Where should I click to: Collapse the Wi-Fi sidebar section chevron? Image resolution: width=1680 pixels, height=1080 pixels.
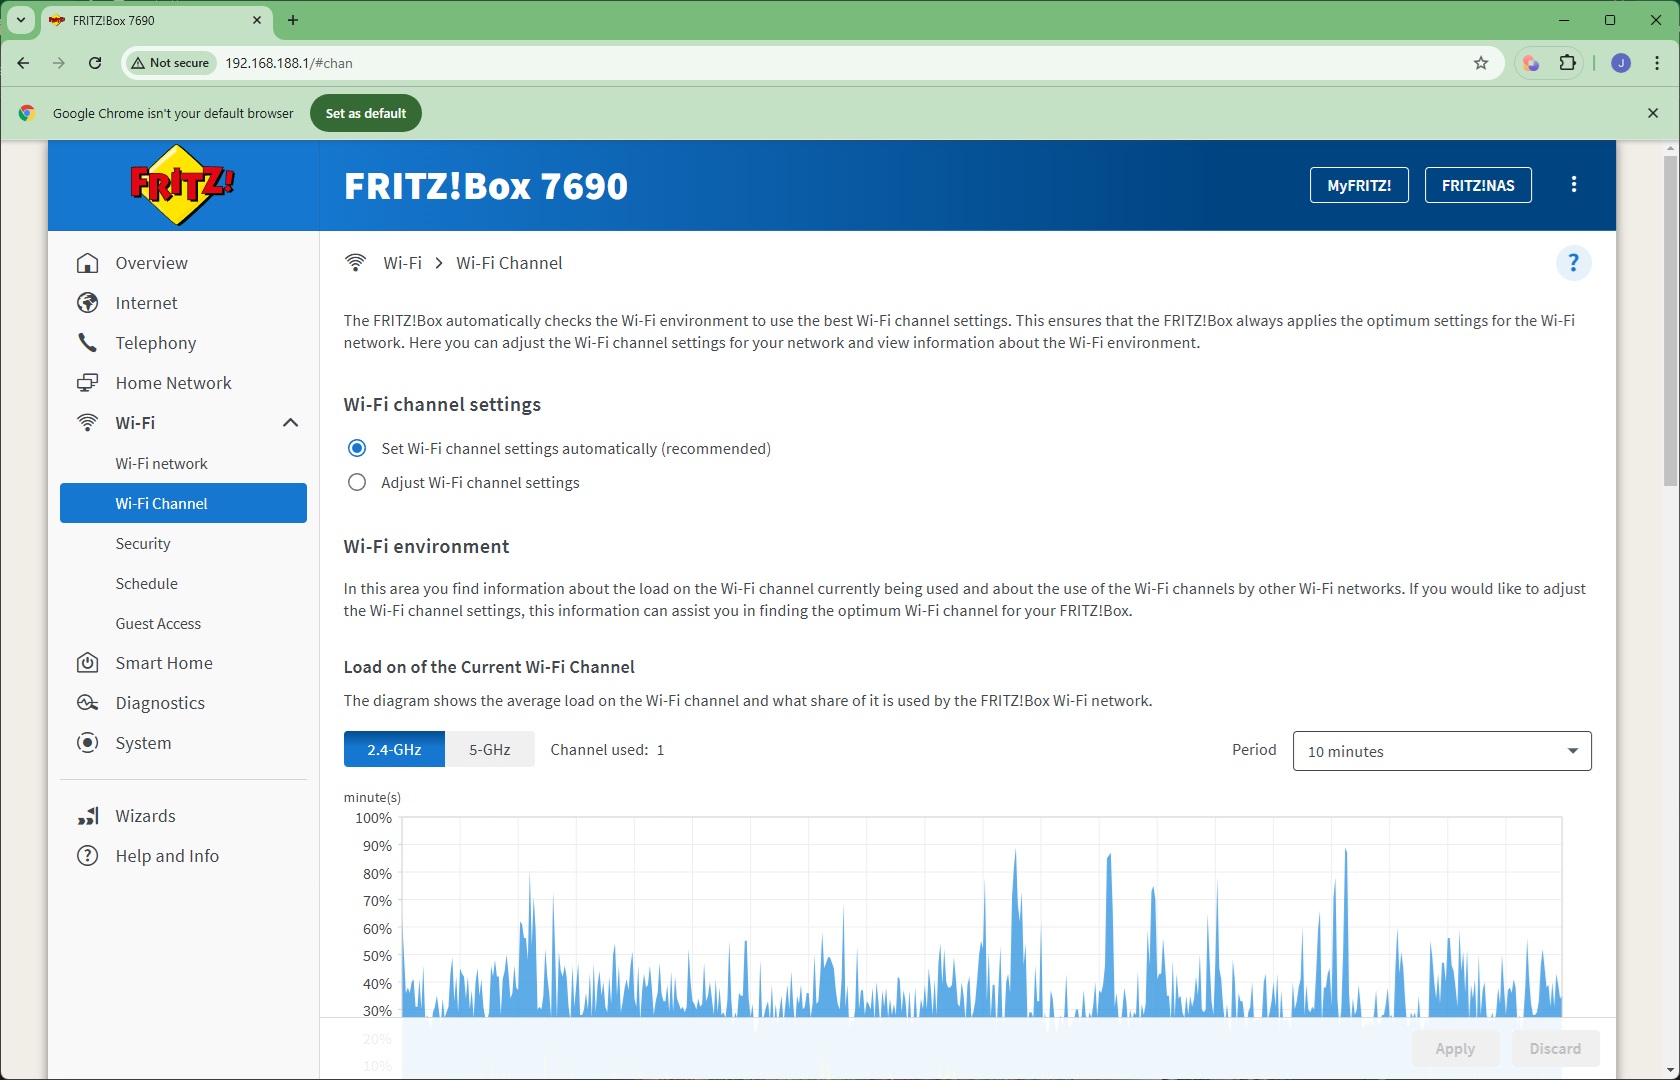[x=290, y=423]
